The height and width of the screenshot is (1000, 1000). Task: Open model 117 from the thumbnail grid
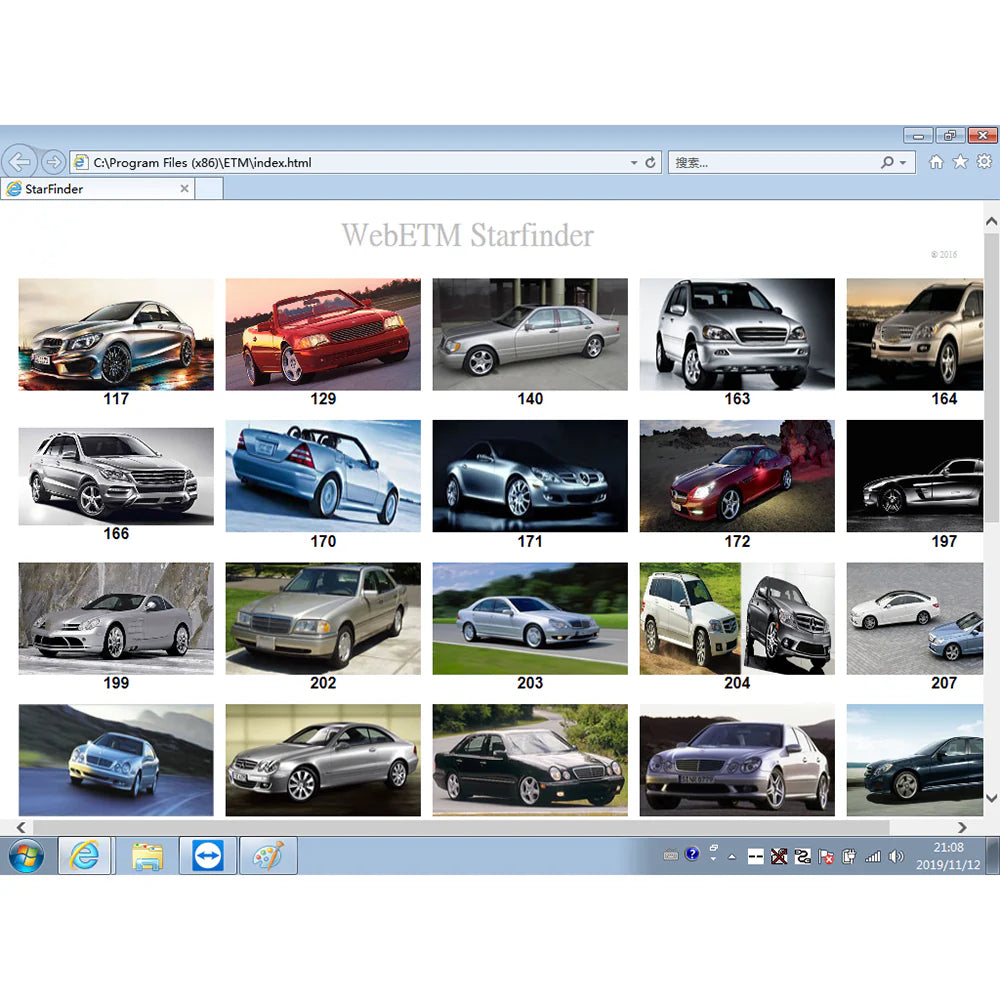point(115,334)
